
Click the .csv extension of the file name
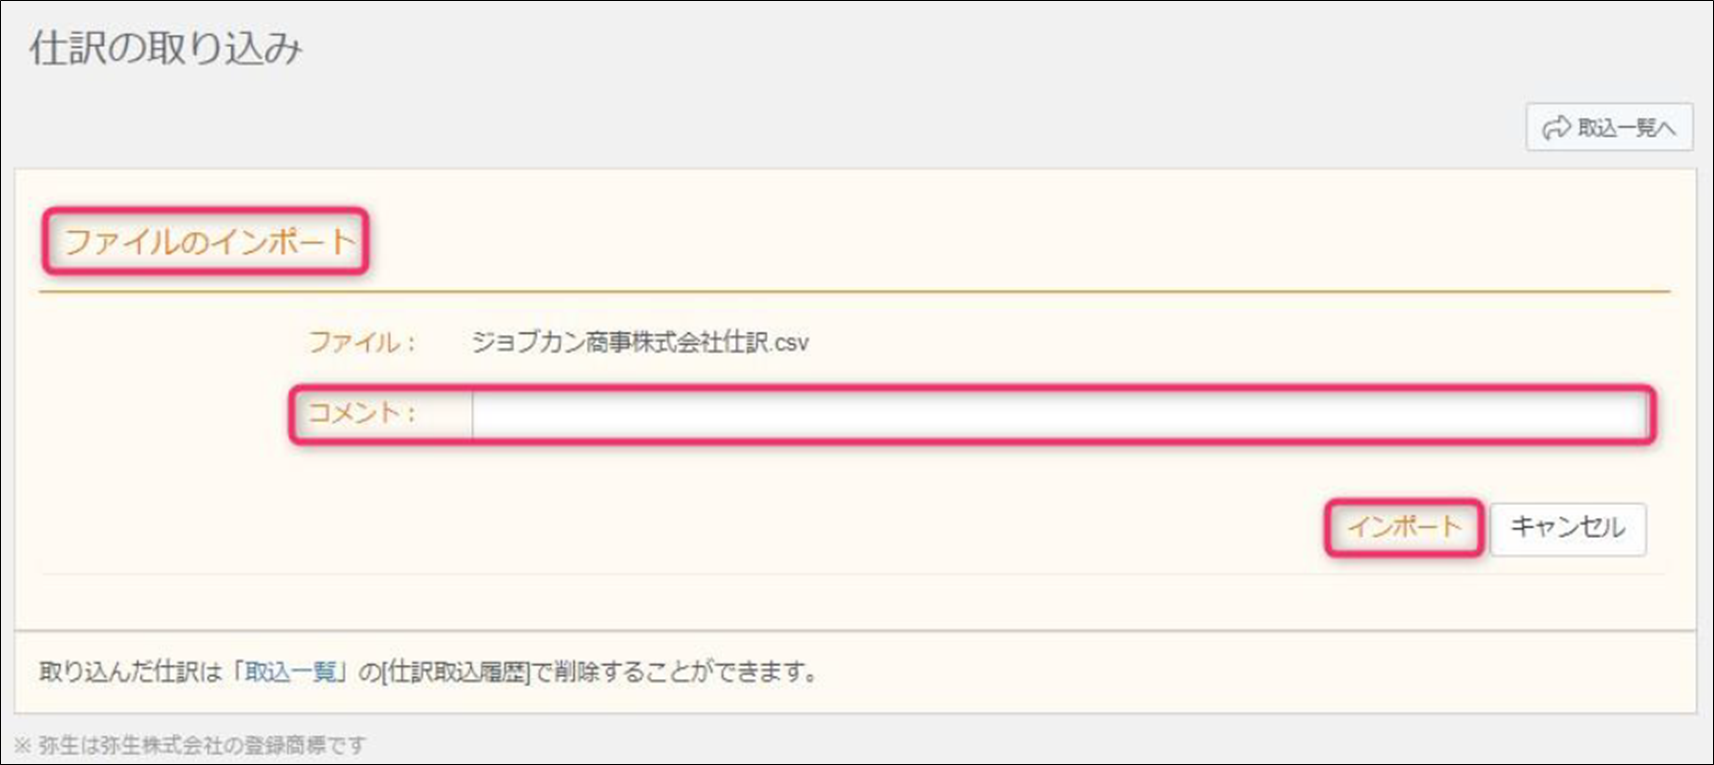789,343
